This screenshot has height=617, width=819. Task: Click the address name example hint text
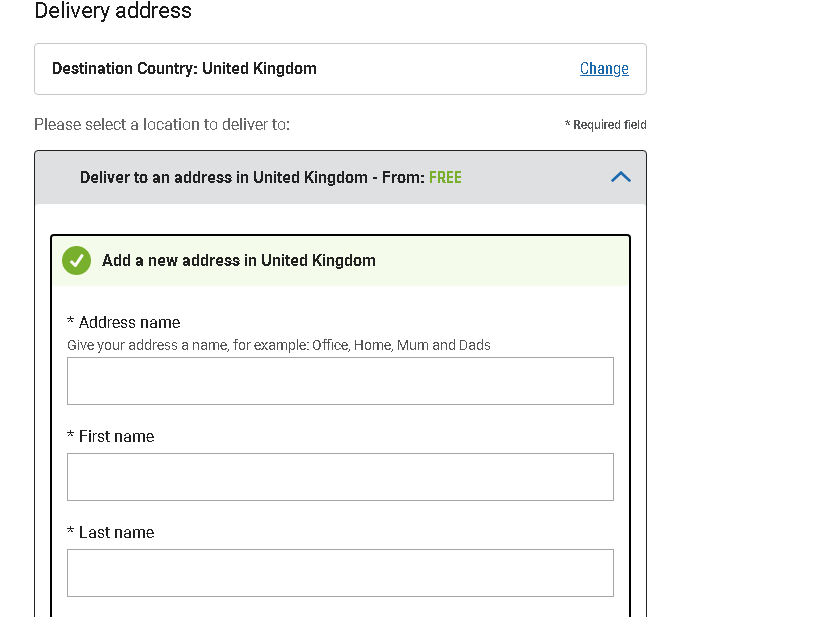click(x=278, y=345)
